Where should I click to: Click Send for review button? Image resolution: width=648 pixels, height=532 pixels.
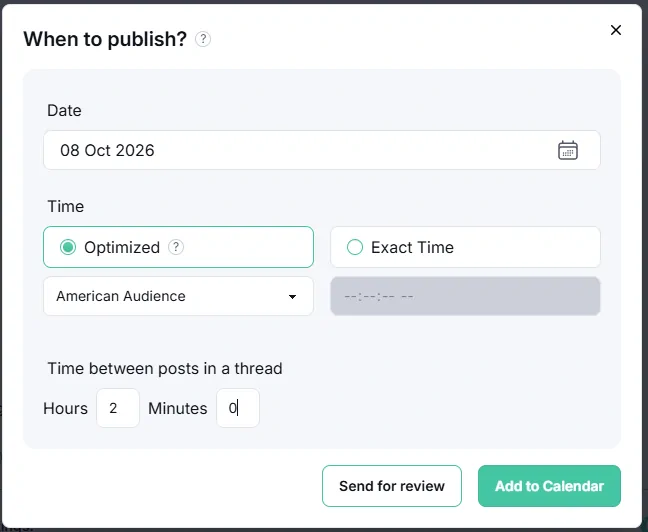pos(392,486)
